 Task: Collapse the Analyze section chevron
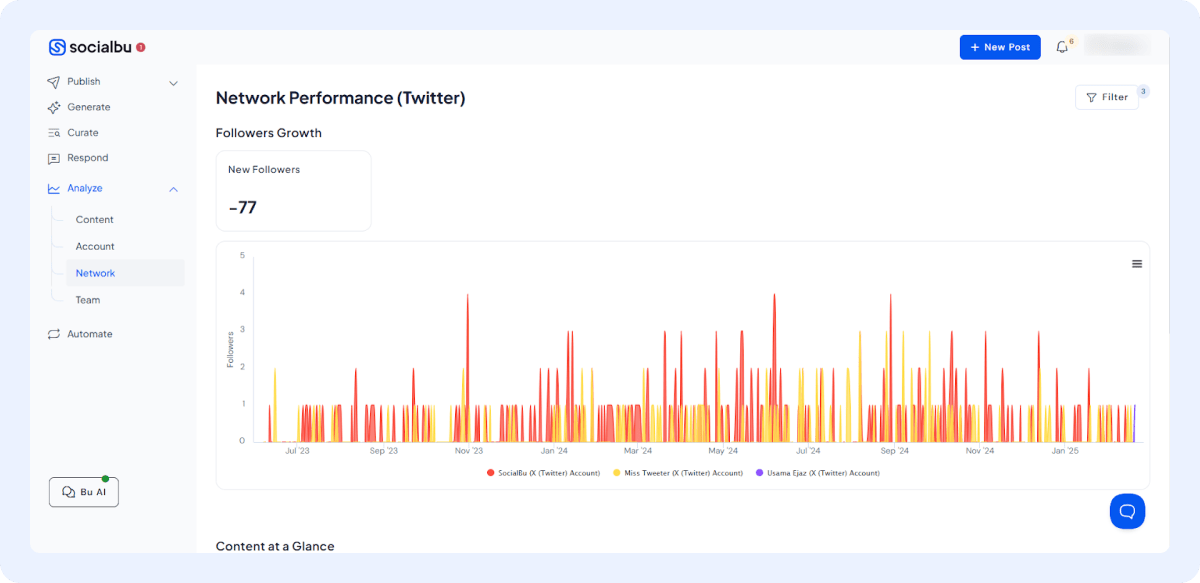click(173, 189)
